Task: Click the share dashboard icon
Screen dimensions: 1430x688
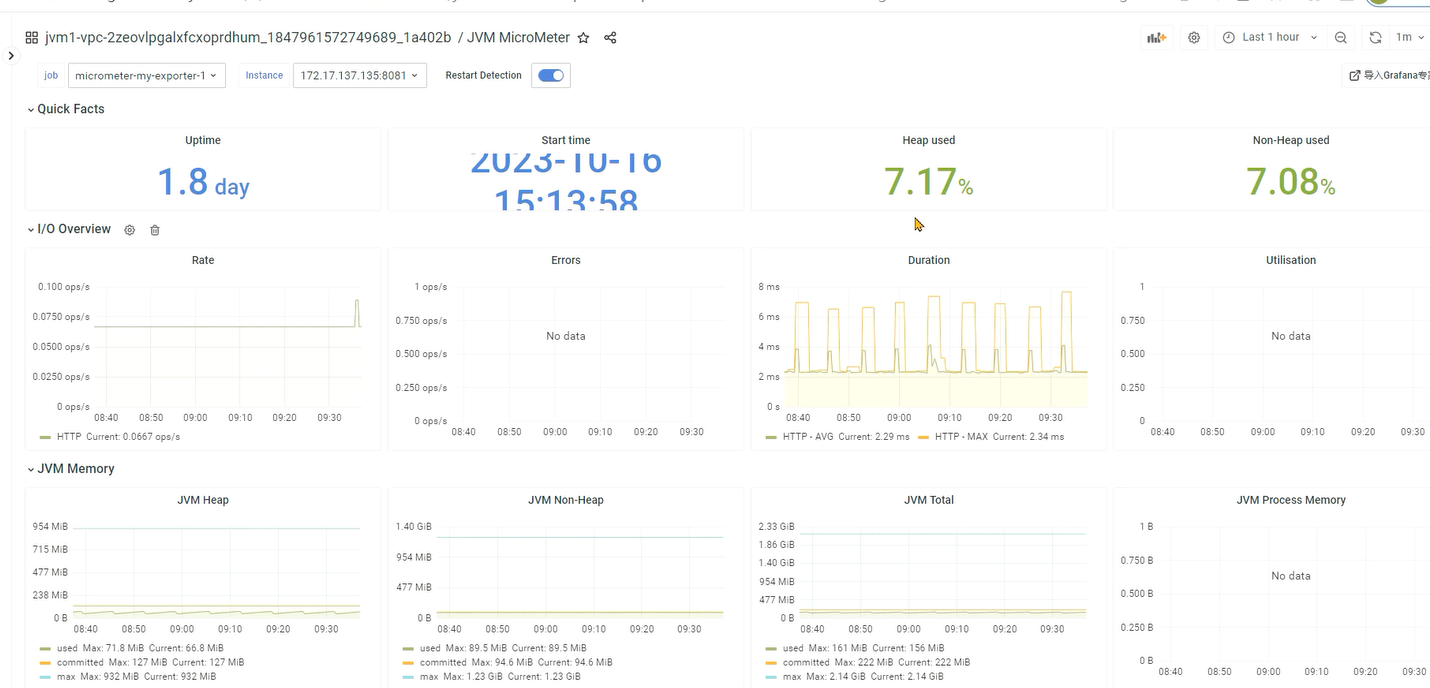Action: point(610,38)
